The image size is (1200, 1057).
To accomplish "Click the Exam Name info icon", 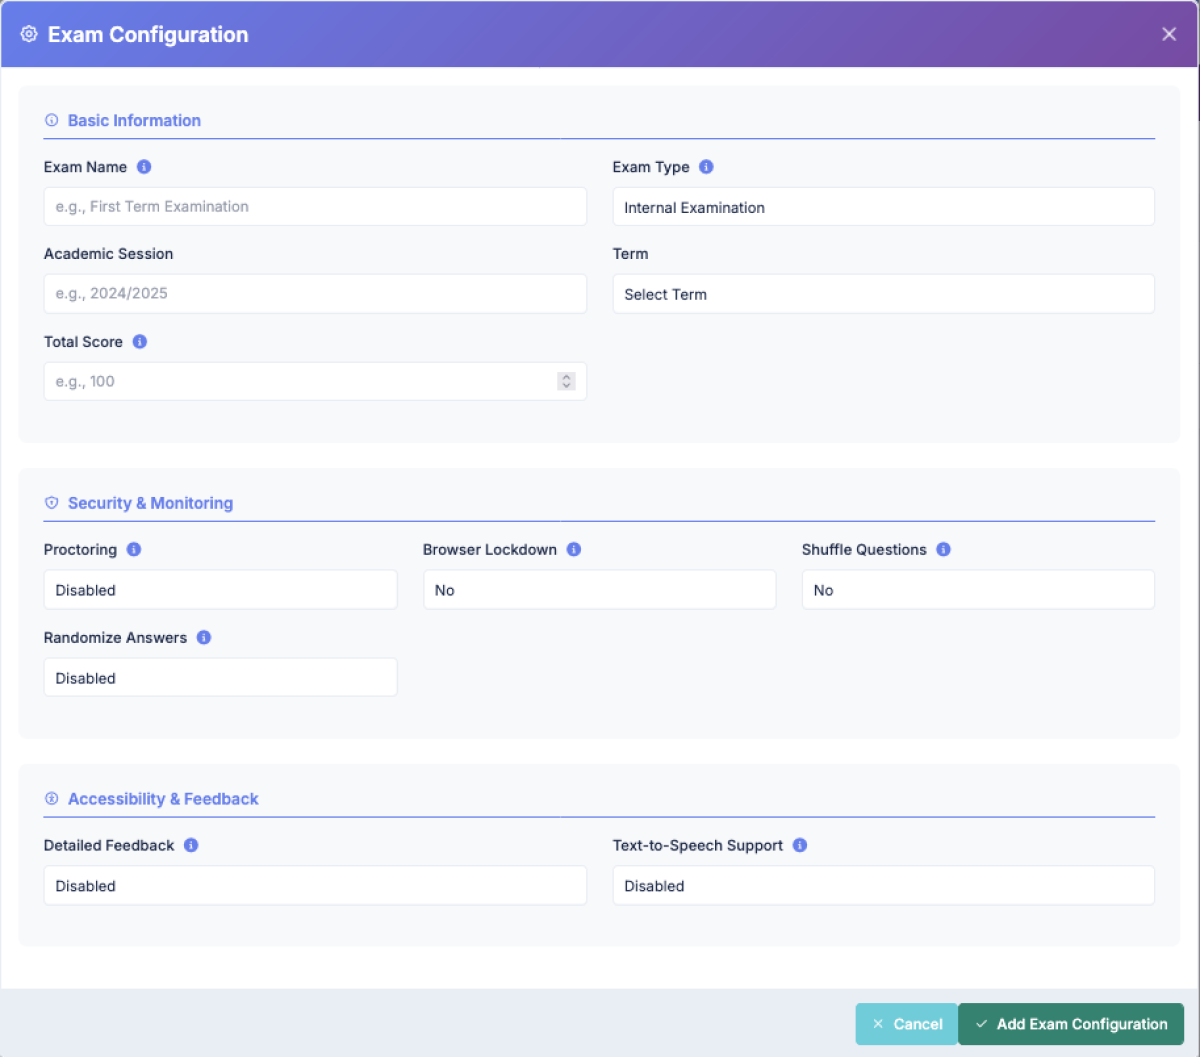I will pyautogui.click(x=144, y=167).
